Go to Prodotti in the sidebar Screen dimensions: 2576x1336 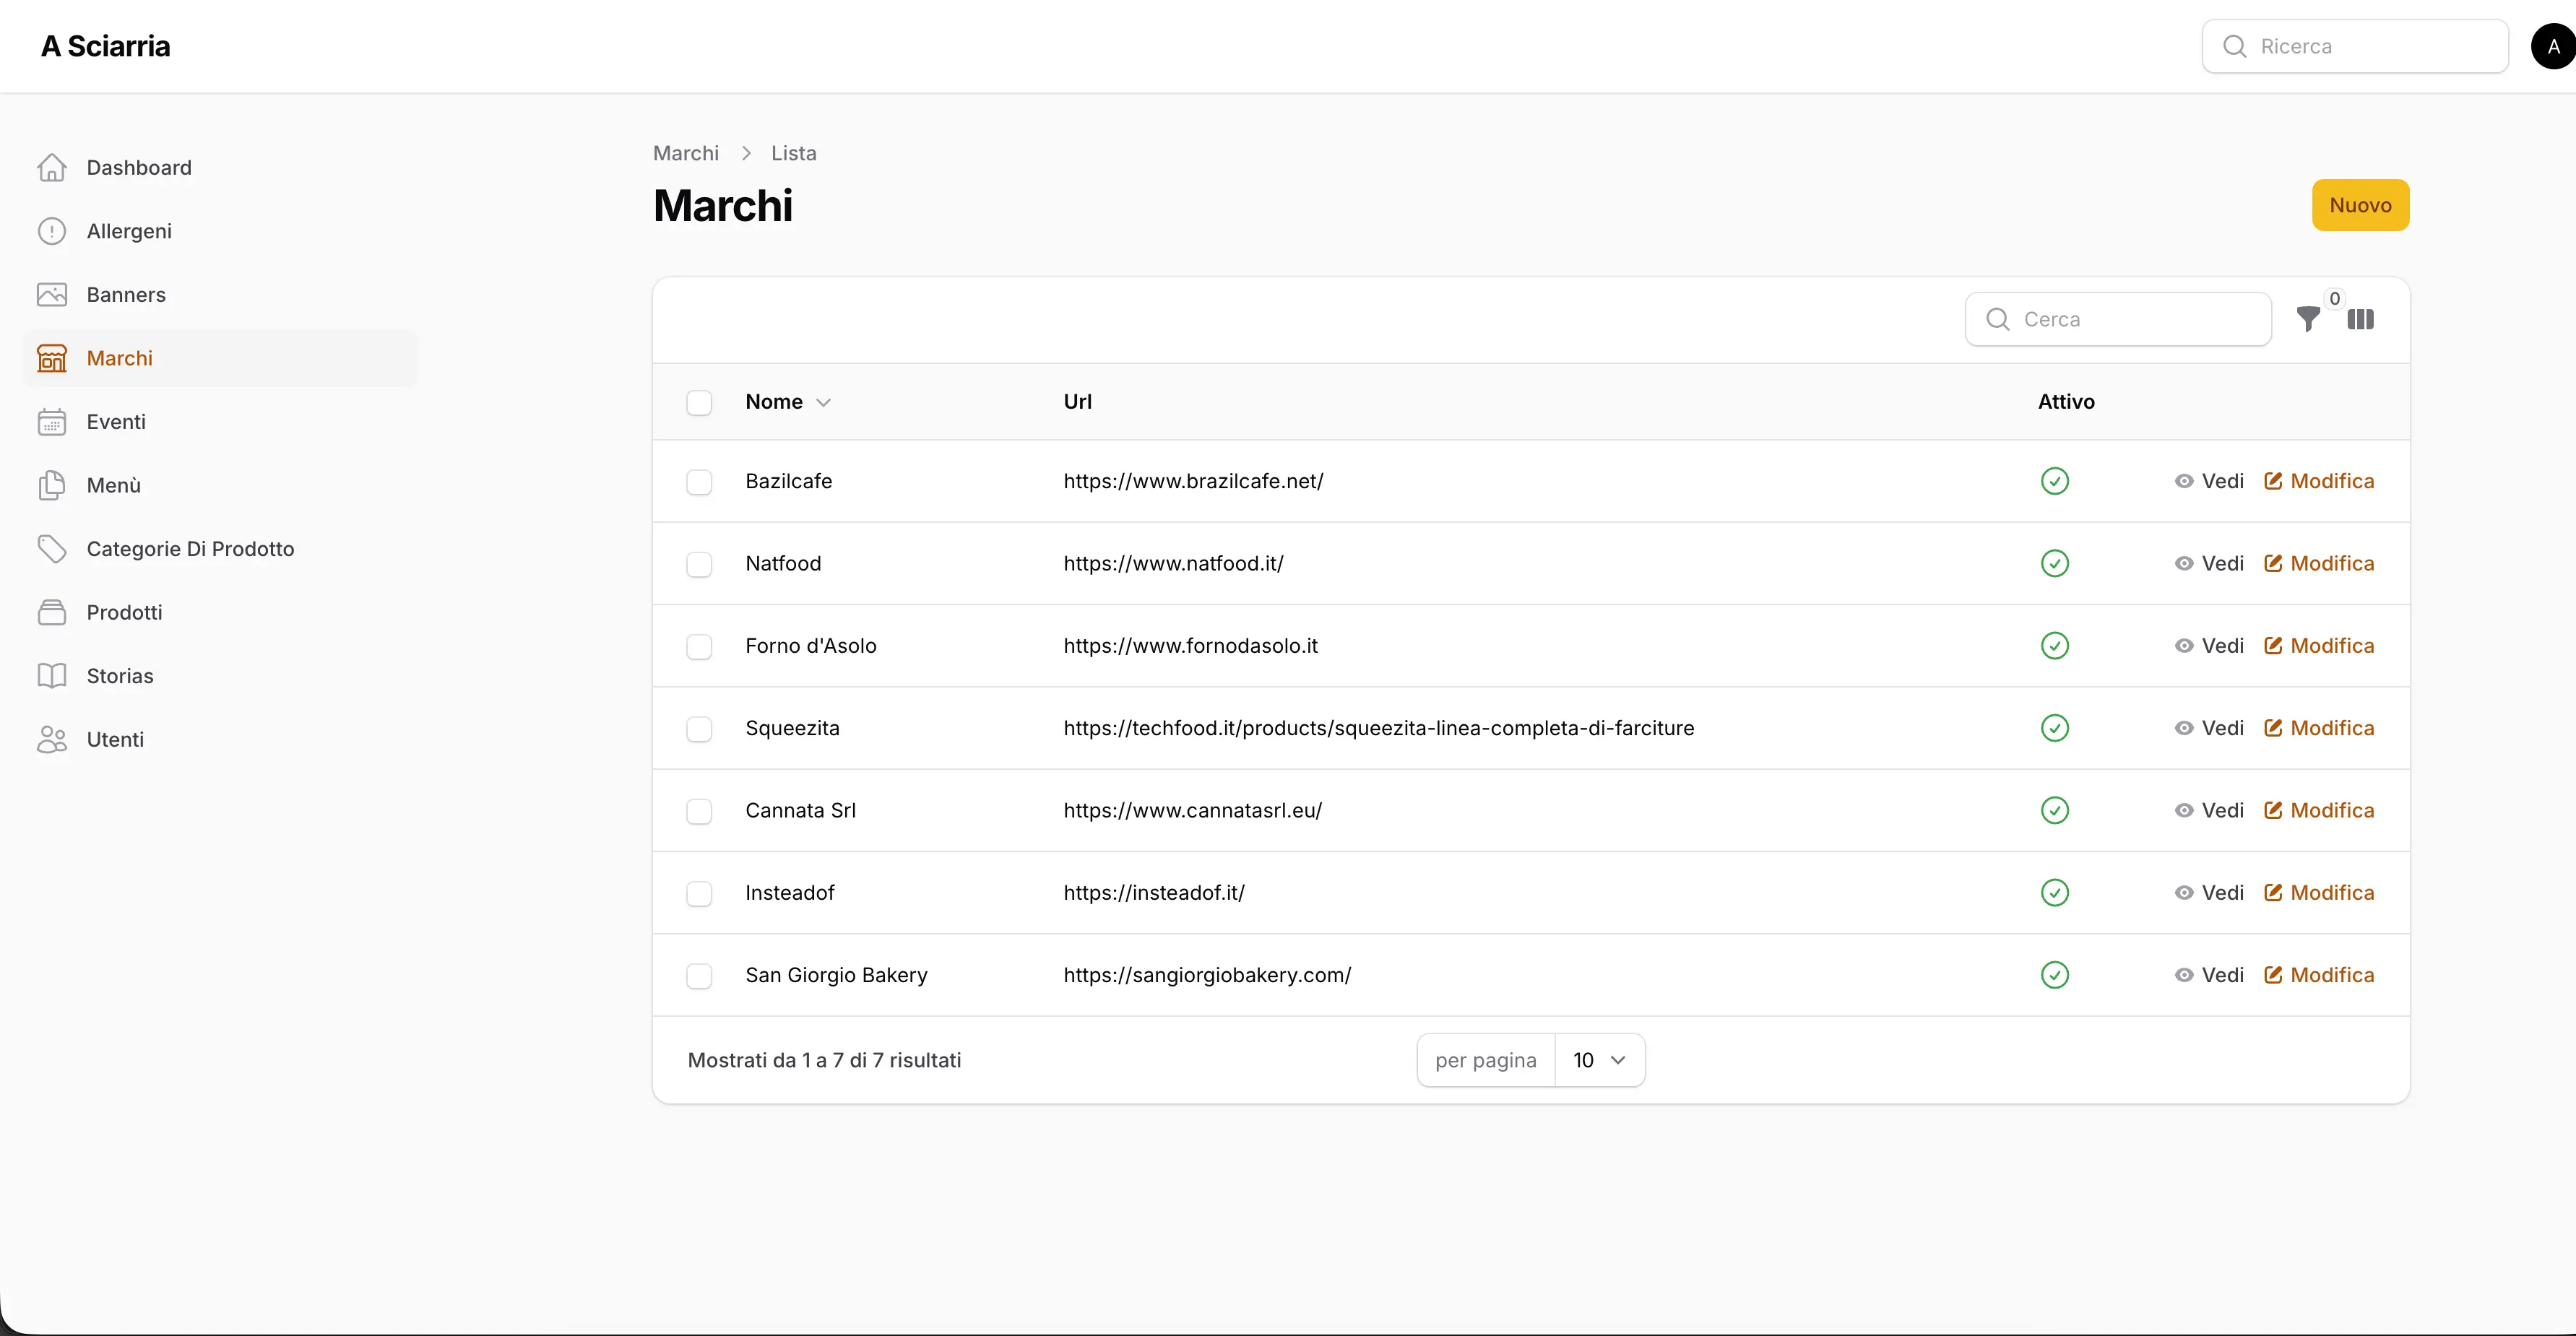(x=220, y=612)
